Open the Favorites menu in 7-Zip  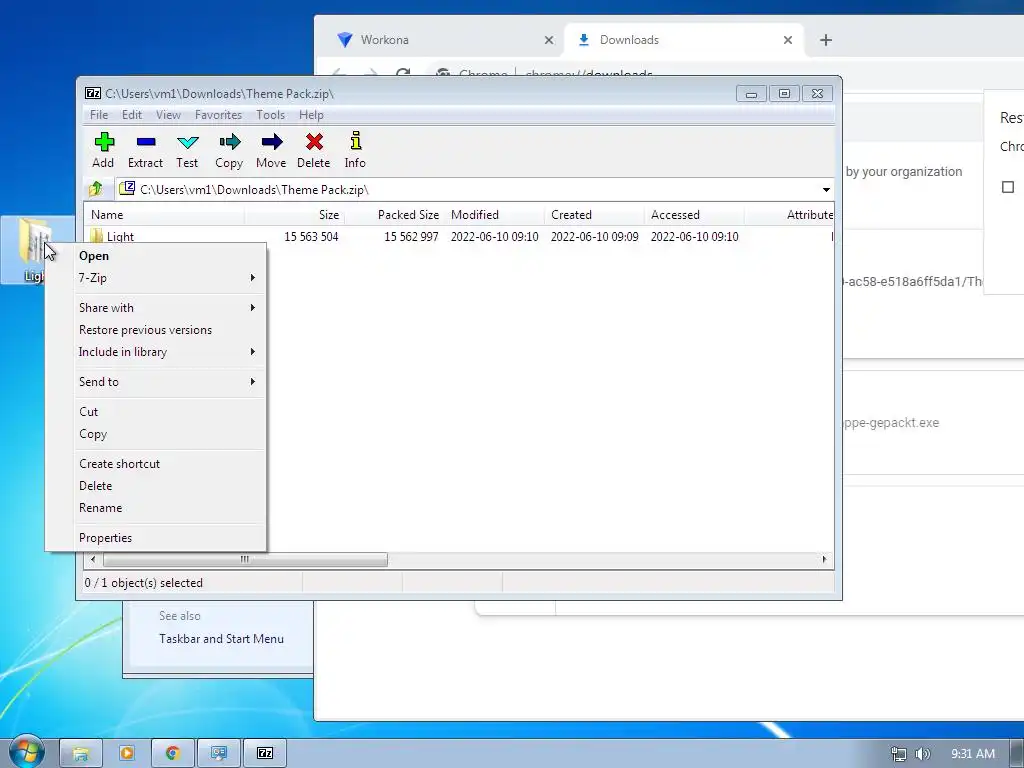click(x=219, y=115)
